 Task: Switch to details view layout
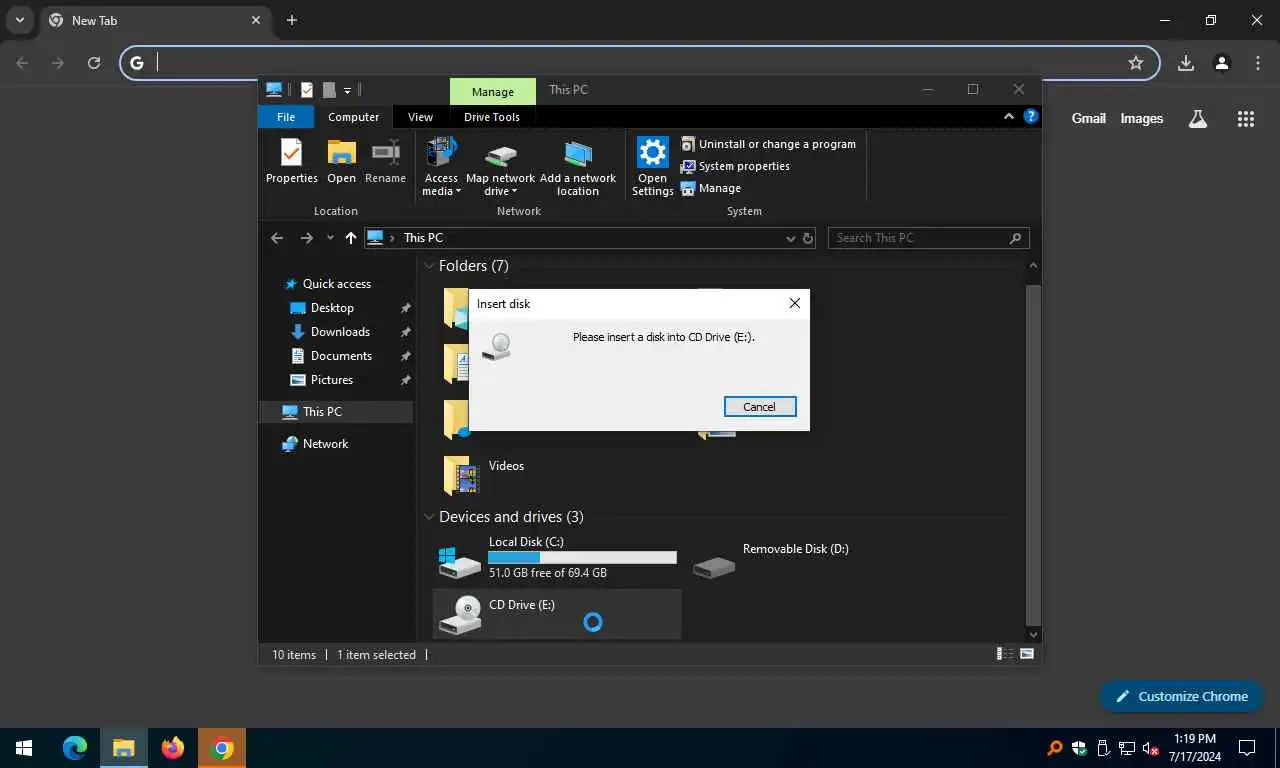(x=1005, y=654)
